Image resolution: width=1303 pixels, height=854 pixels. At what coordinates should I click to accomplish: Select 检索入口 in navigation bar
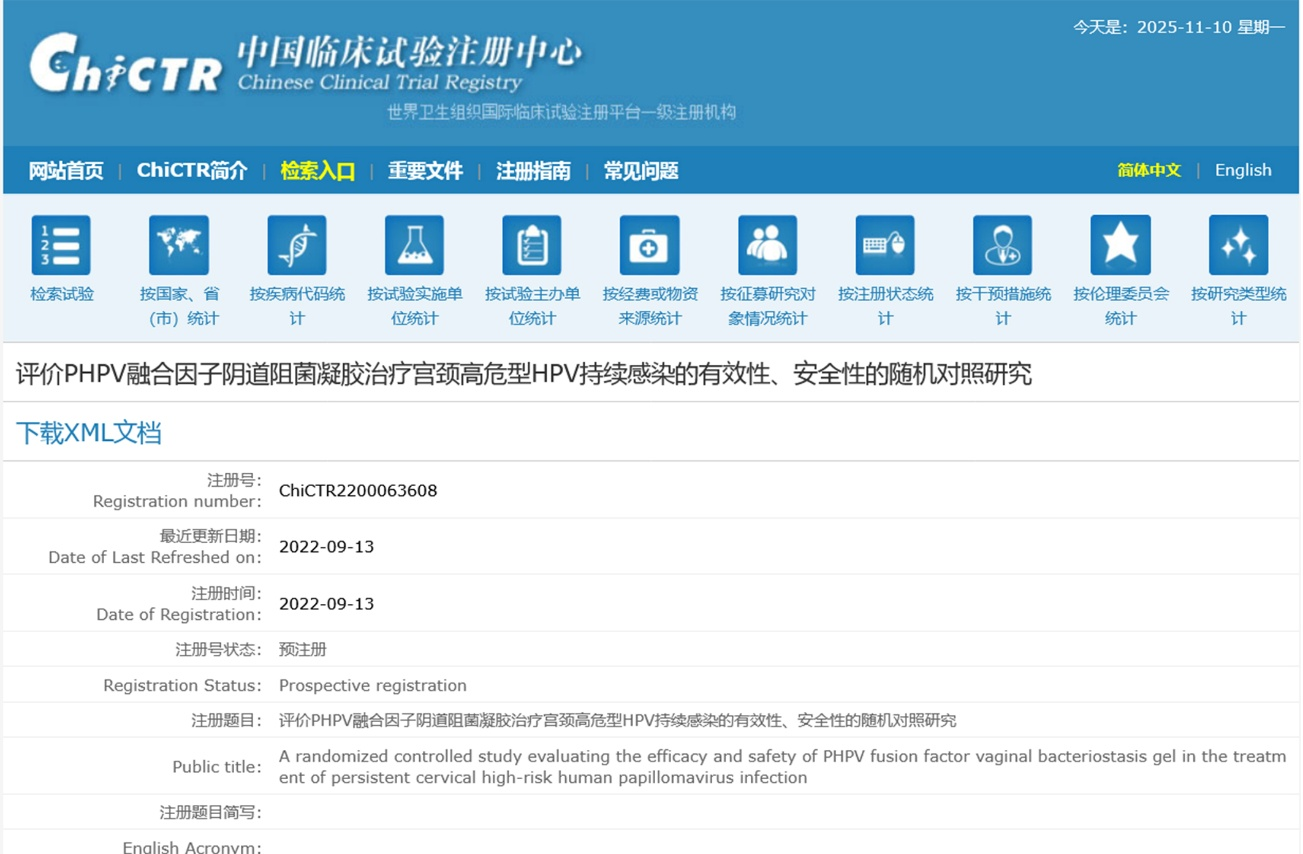(x=318, y=171)
